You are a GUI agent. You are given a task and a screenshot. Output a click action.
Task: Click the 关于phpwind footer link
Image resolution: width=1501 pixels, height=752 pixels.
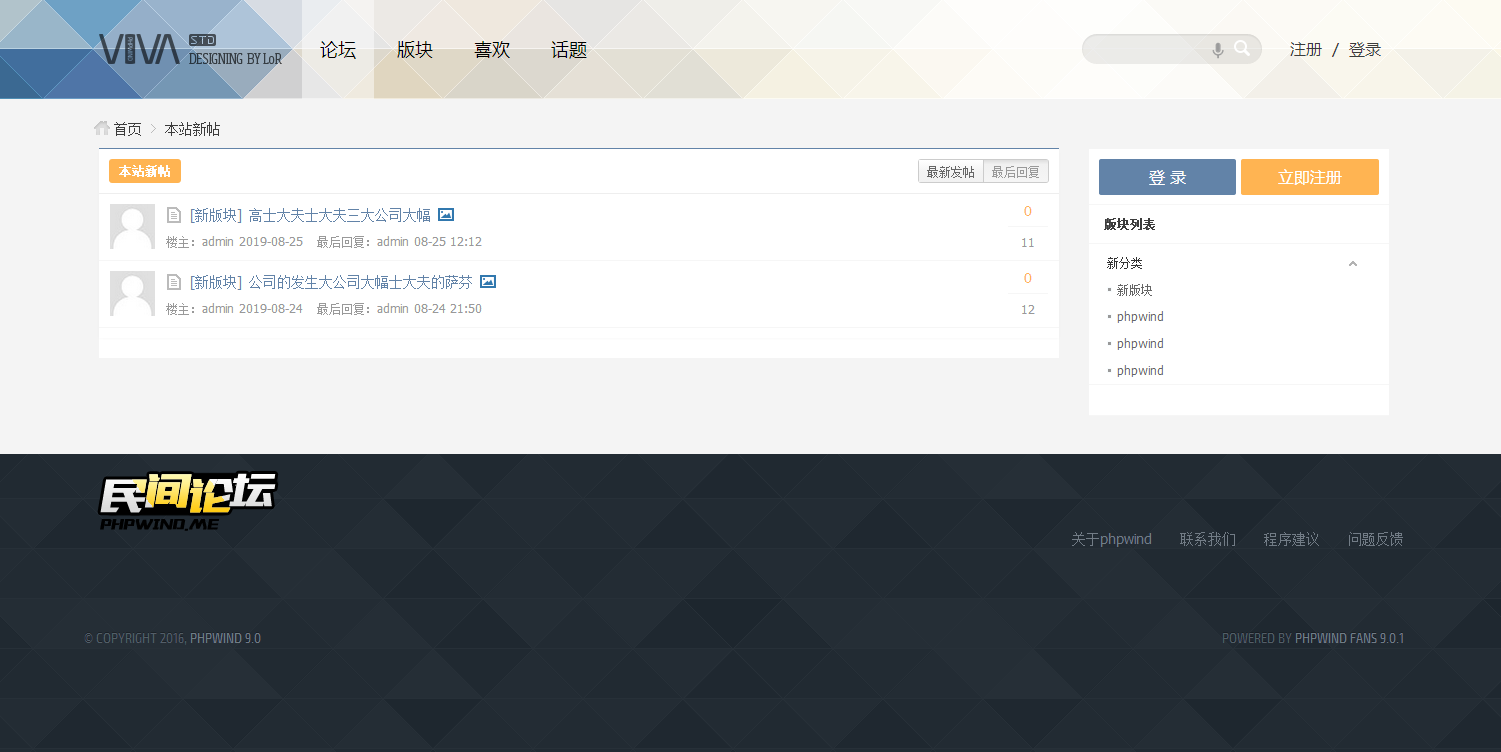(x=1111, y=539)
